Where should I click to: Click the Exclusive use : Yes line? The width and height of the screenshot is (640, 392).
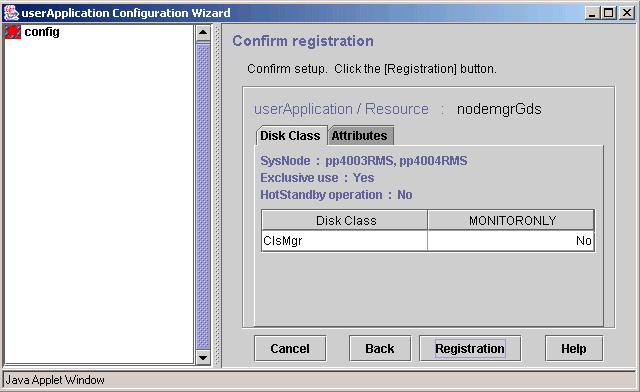(317, 178)
